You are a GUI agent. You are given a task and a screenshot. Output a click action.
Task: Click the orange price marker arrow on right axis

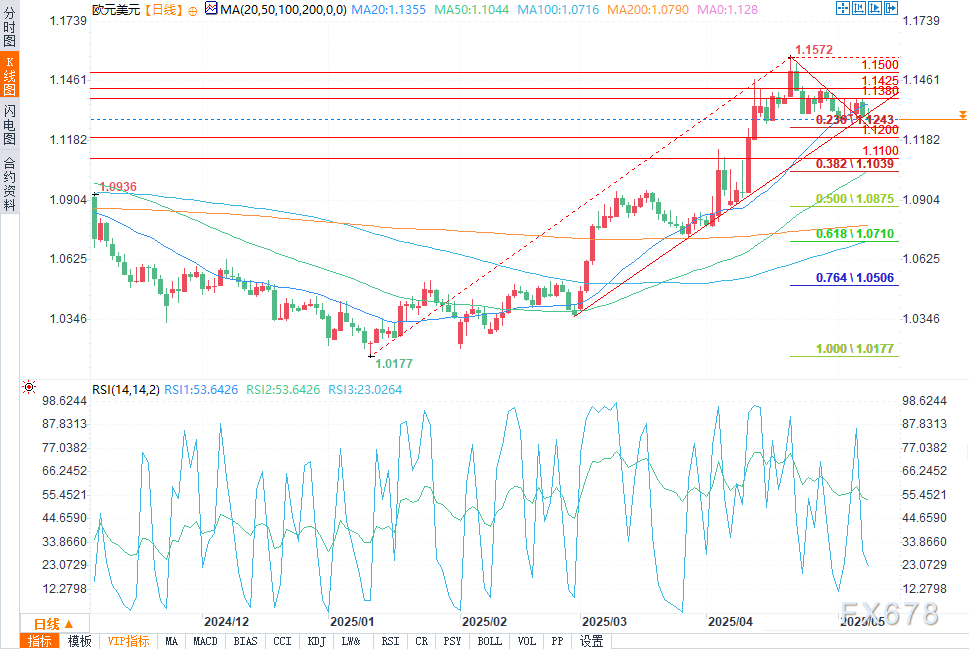tap(962, 115)
